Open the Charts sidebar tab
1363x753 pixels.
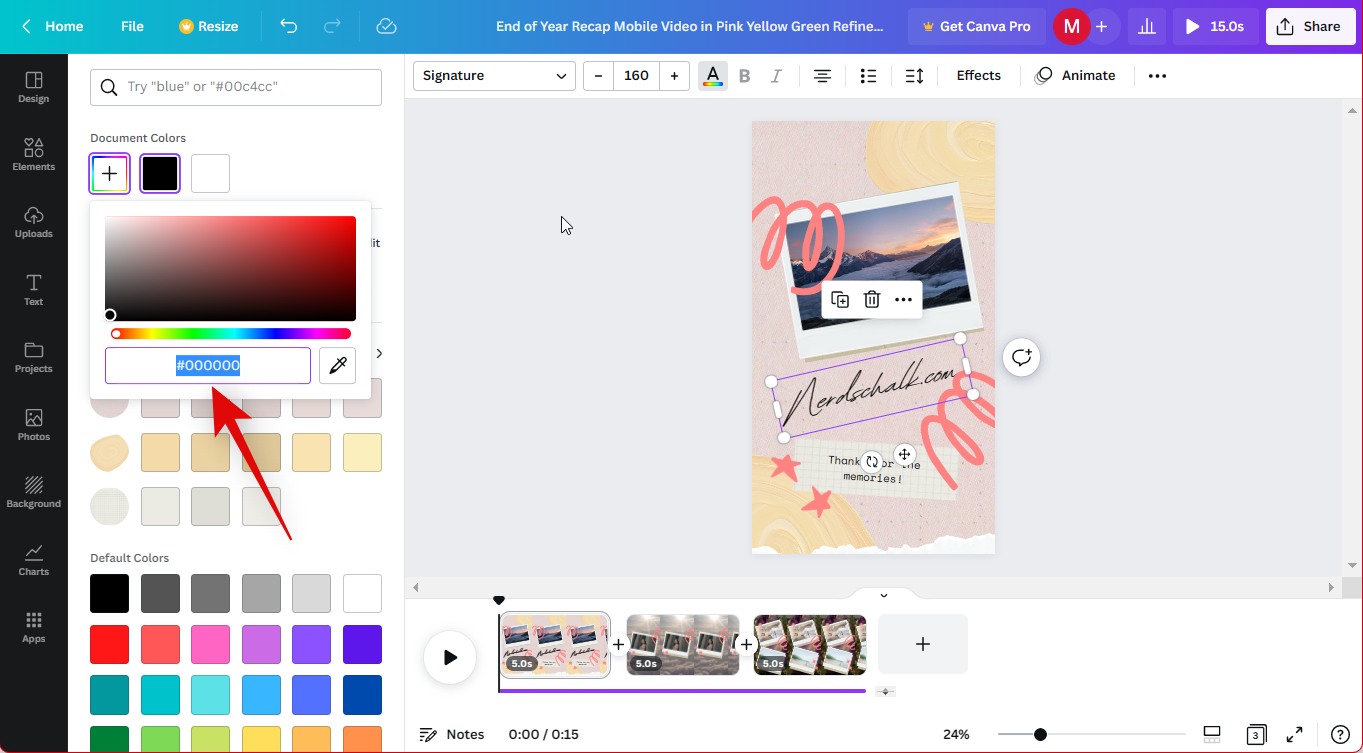[33, 559]
